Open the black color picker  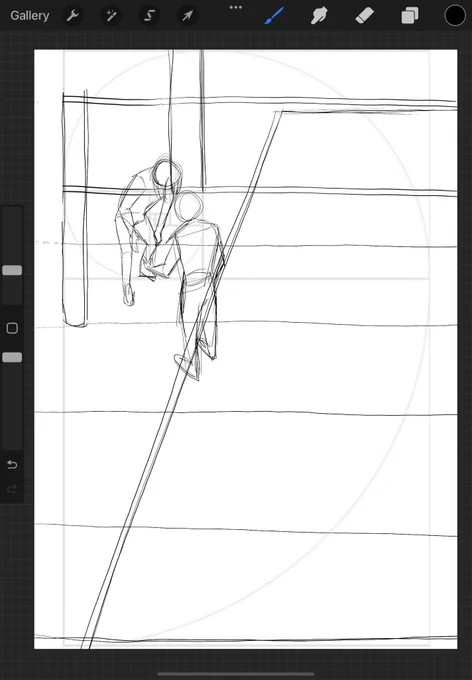[455, 16]
